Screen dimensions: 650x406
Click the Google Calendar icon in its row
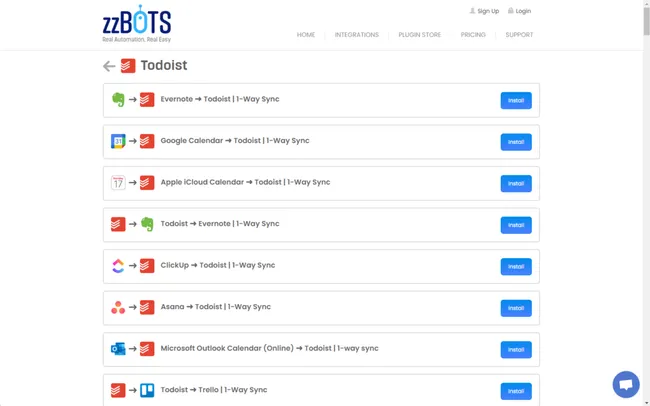pyautogui.click(x=118, y=141)
